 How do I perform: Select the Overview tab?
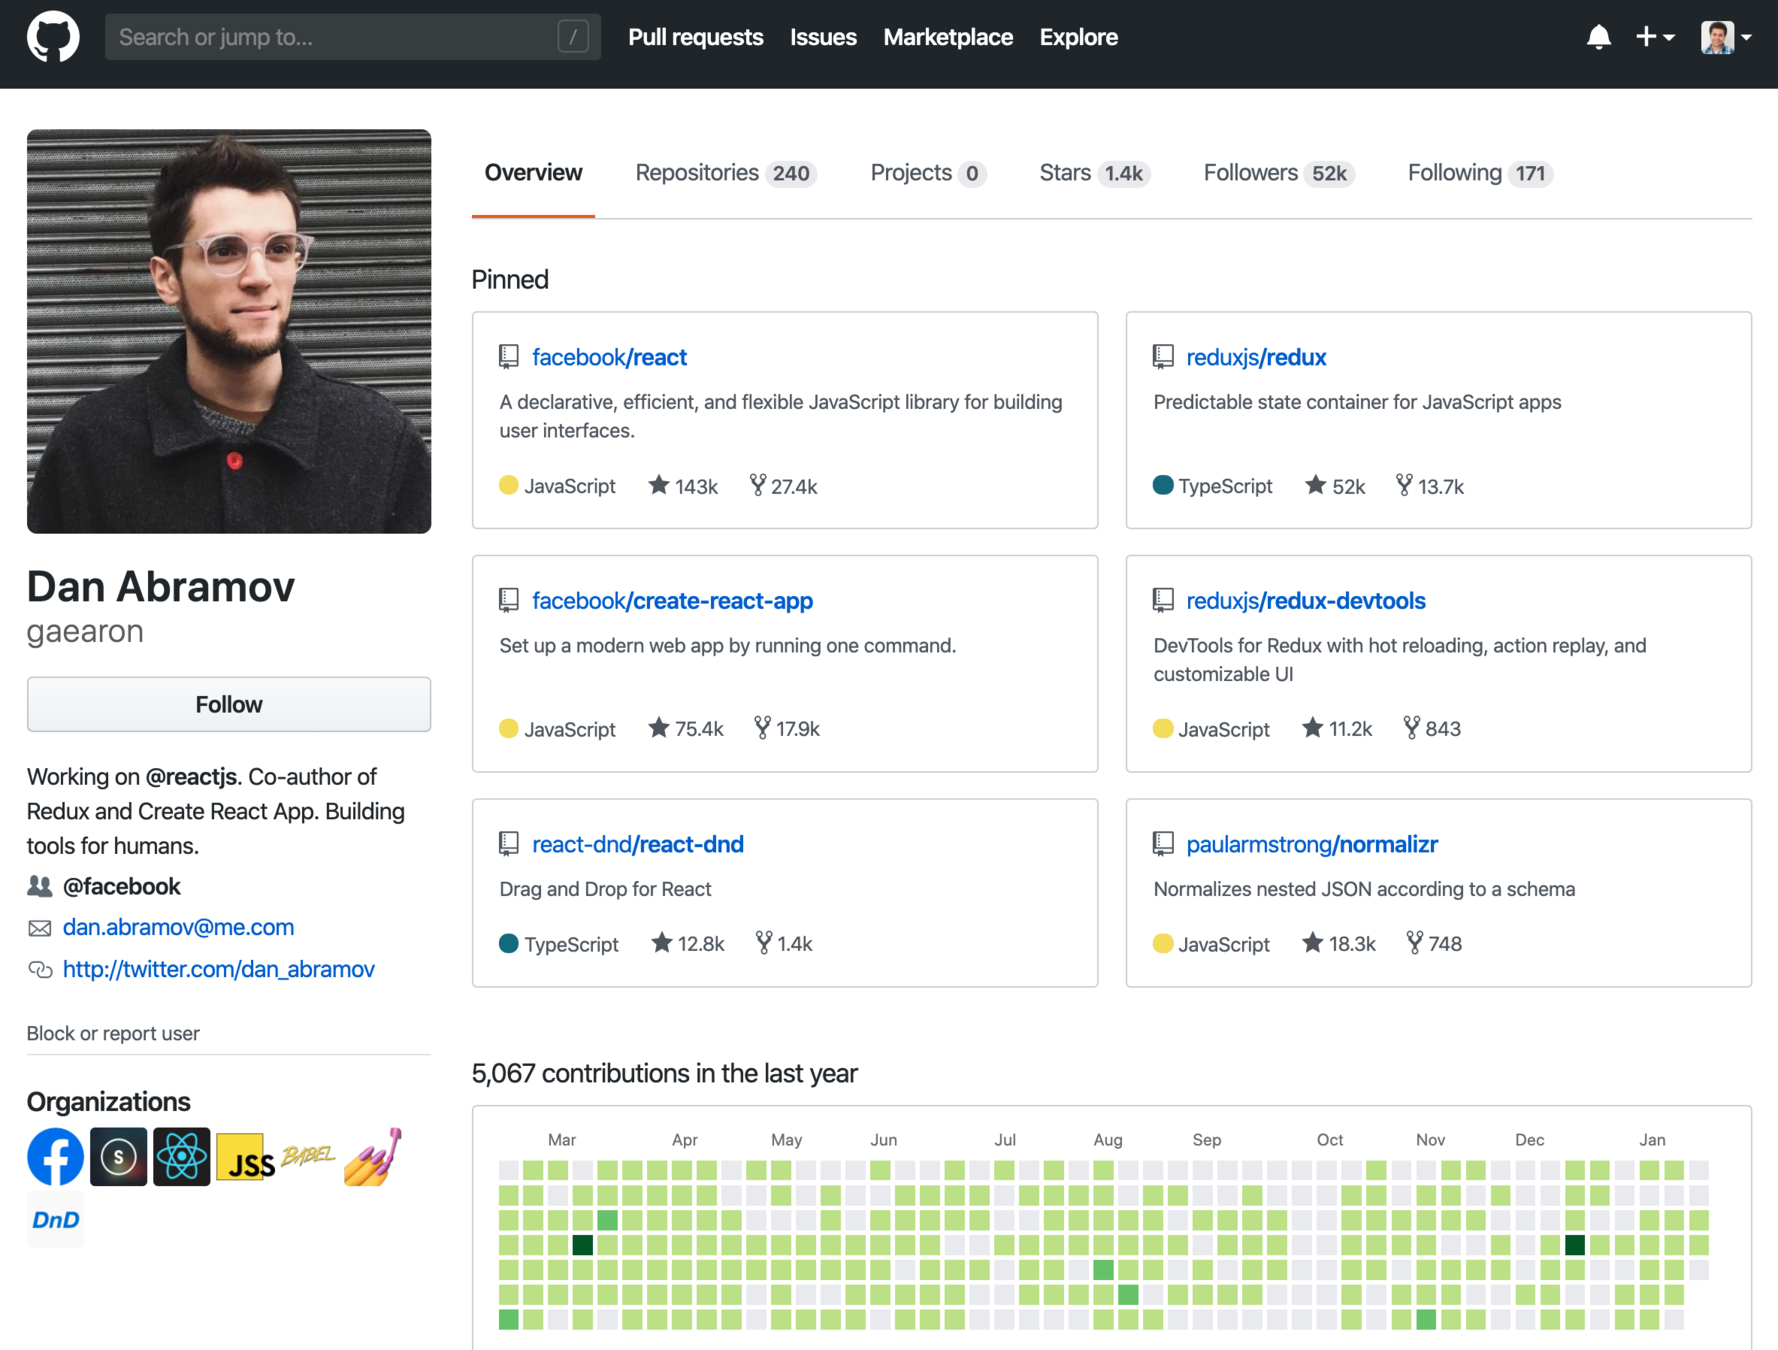[533, 173]
